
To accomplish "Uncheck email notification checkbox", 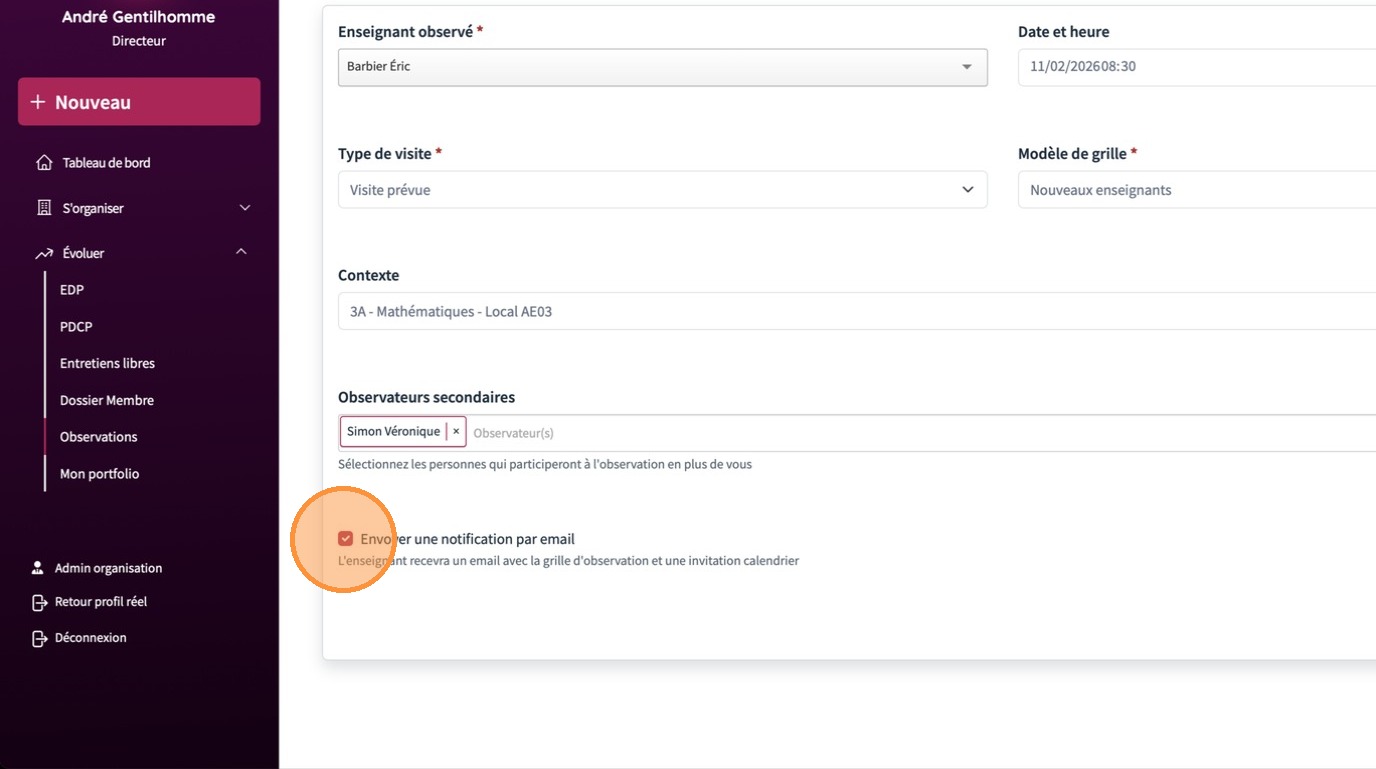I will pos(346,539).
